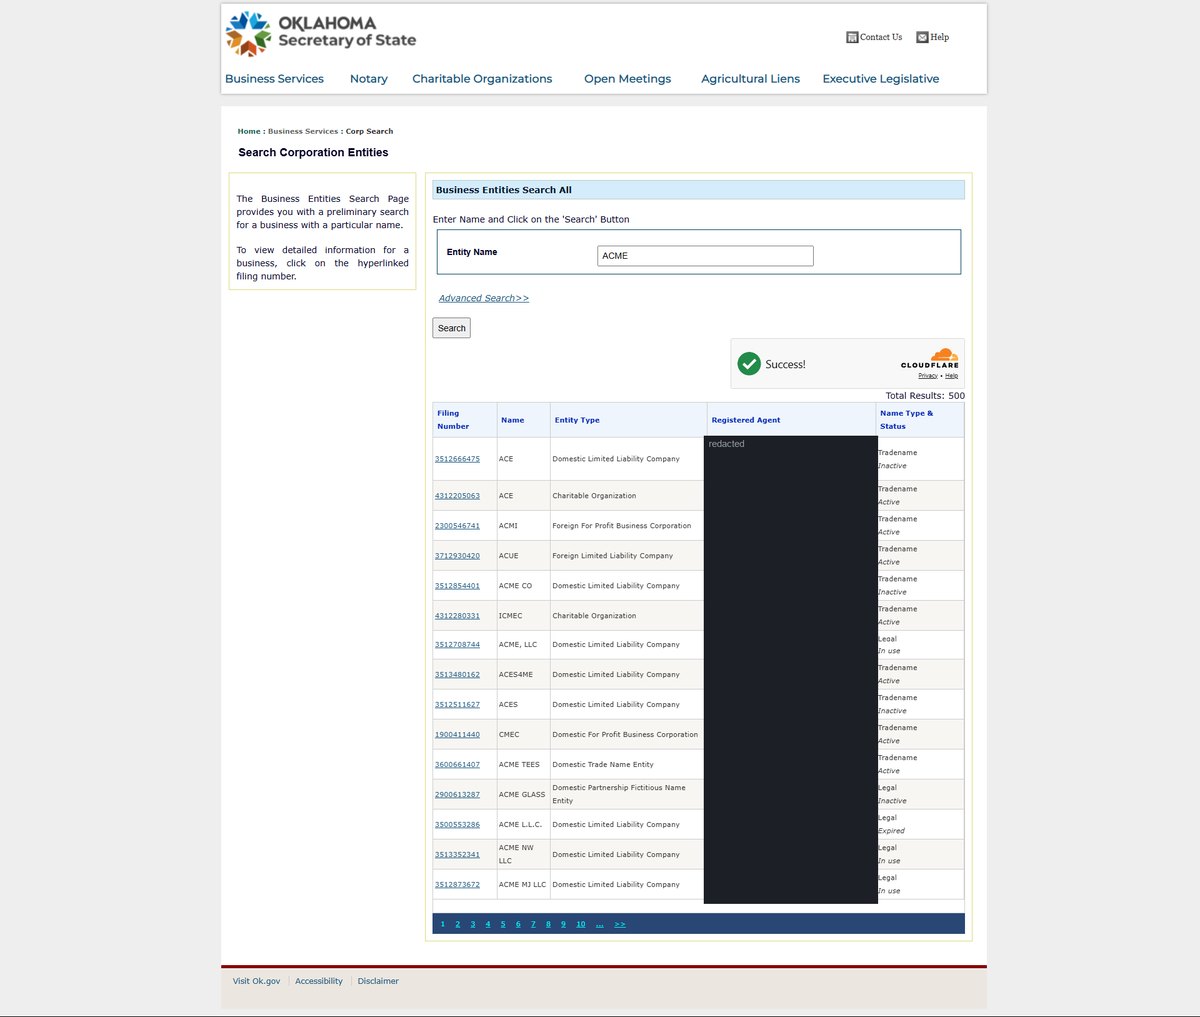Open the Business Services menu
This screenshot has width=1200, height=1017.
[x=274, y=79]
